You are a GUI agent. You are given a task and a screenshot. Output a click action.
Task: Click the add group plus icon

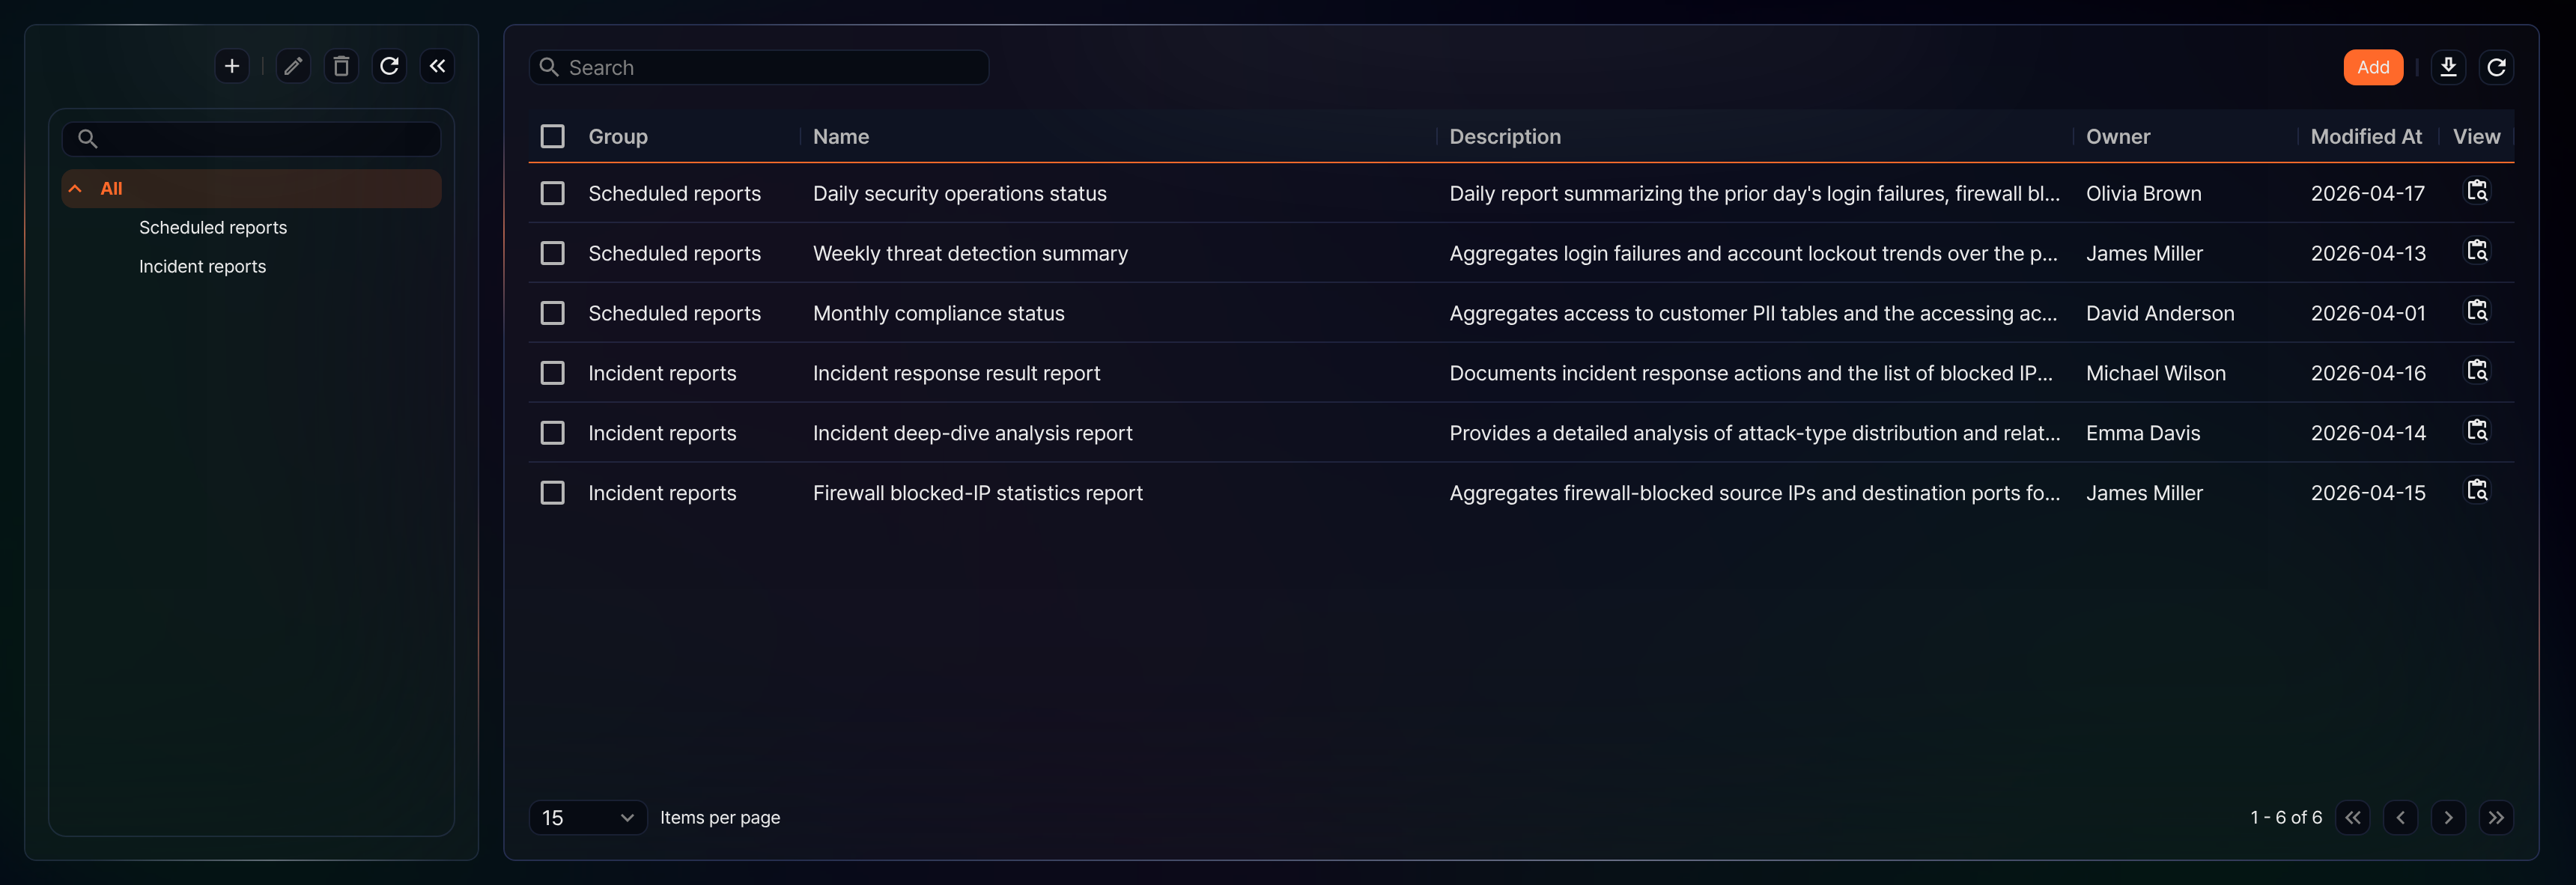pyautogui.click(x=232, y=66)
